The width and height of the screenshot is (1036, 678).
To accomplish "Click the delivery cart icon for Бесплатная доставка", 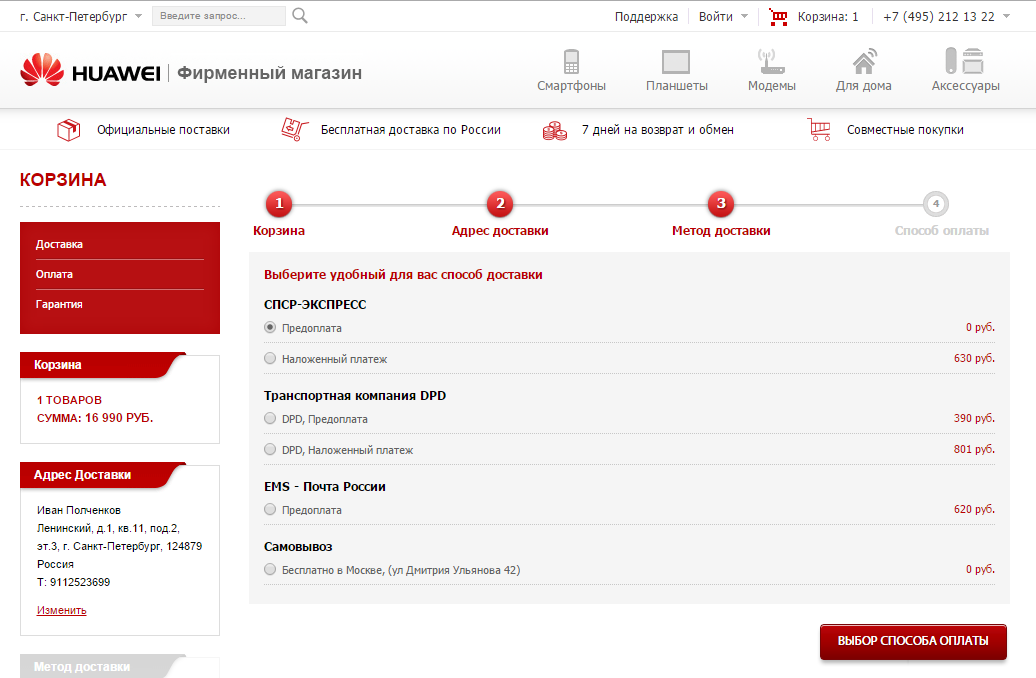I will pyautogui.click(x=294, y=129).
